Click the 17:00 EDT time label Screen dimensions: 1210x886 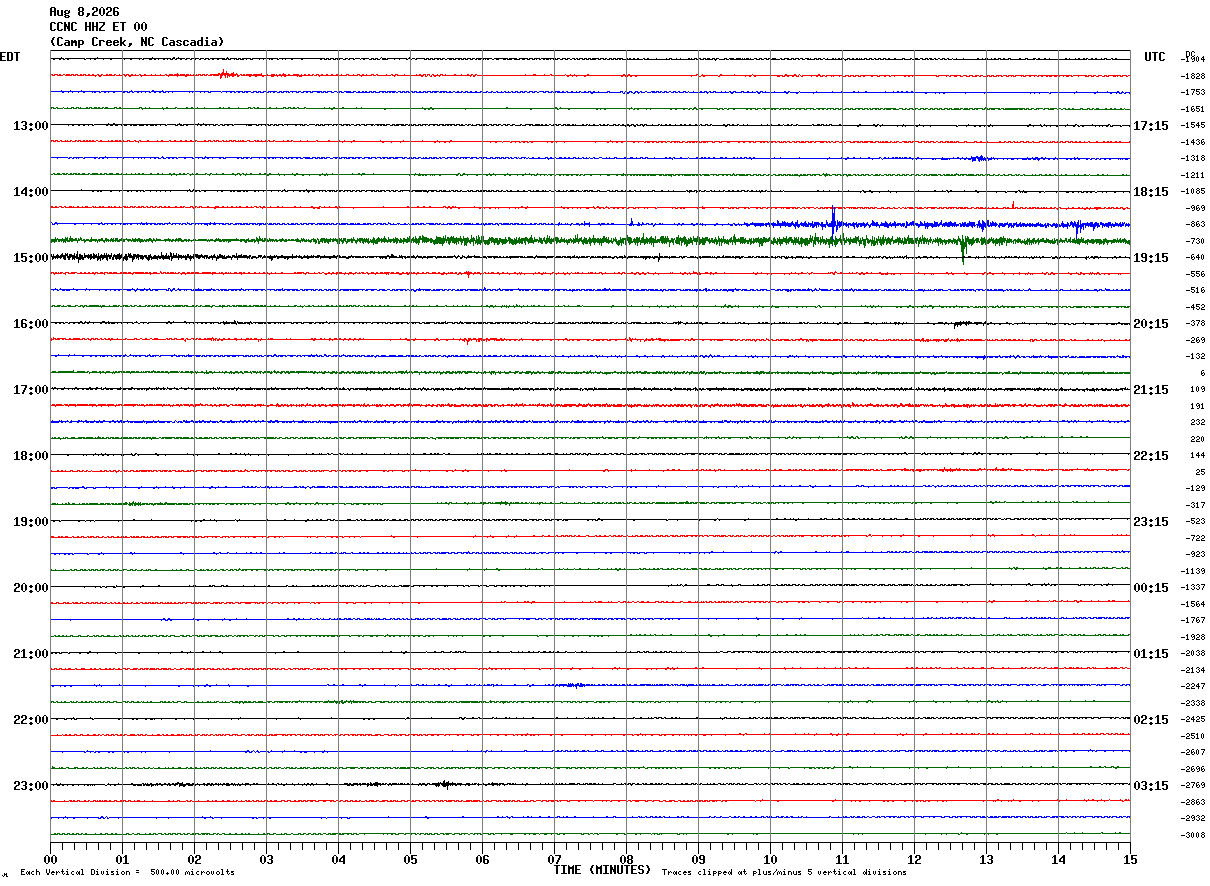30,389
